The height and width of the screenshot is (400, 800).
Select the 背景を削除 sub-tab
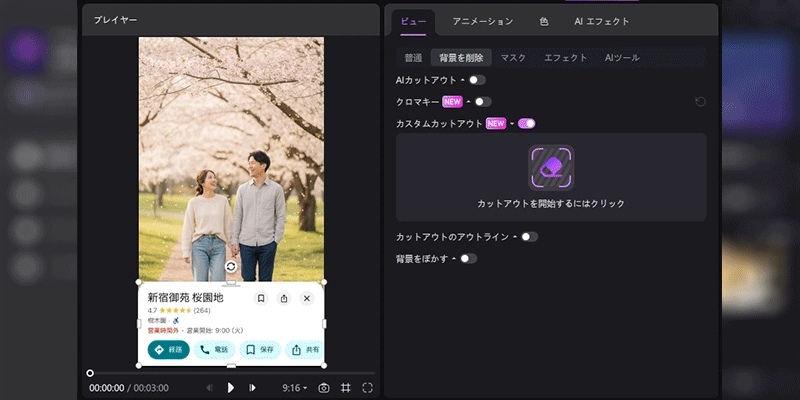tap(461, 58)
